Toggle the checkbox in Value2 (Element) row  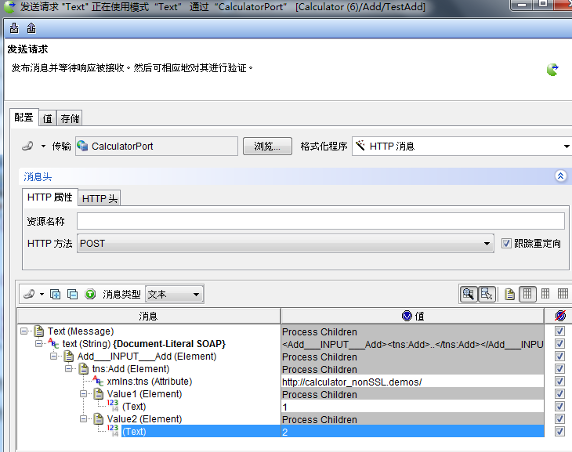coord(560,419)
